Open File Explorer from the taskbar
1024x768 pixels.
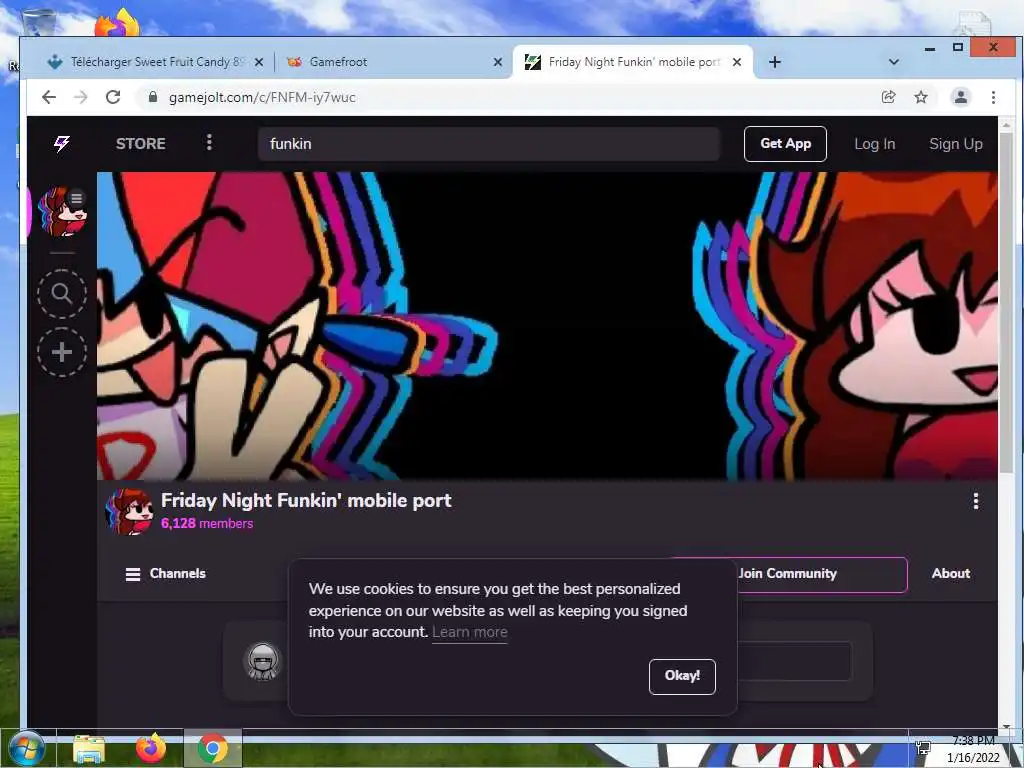click(89, 748)
